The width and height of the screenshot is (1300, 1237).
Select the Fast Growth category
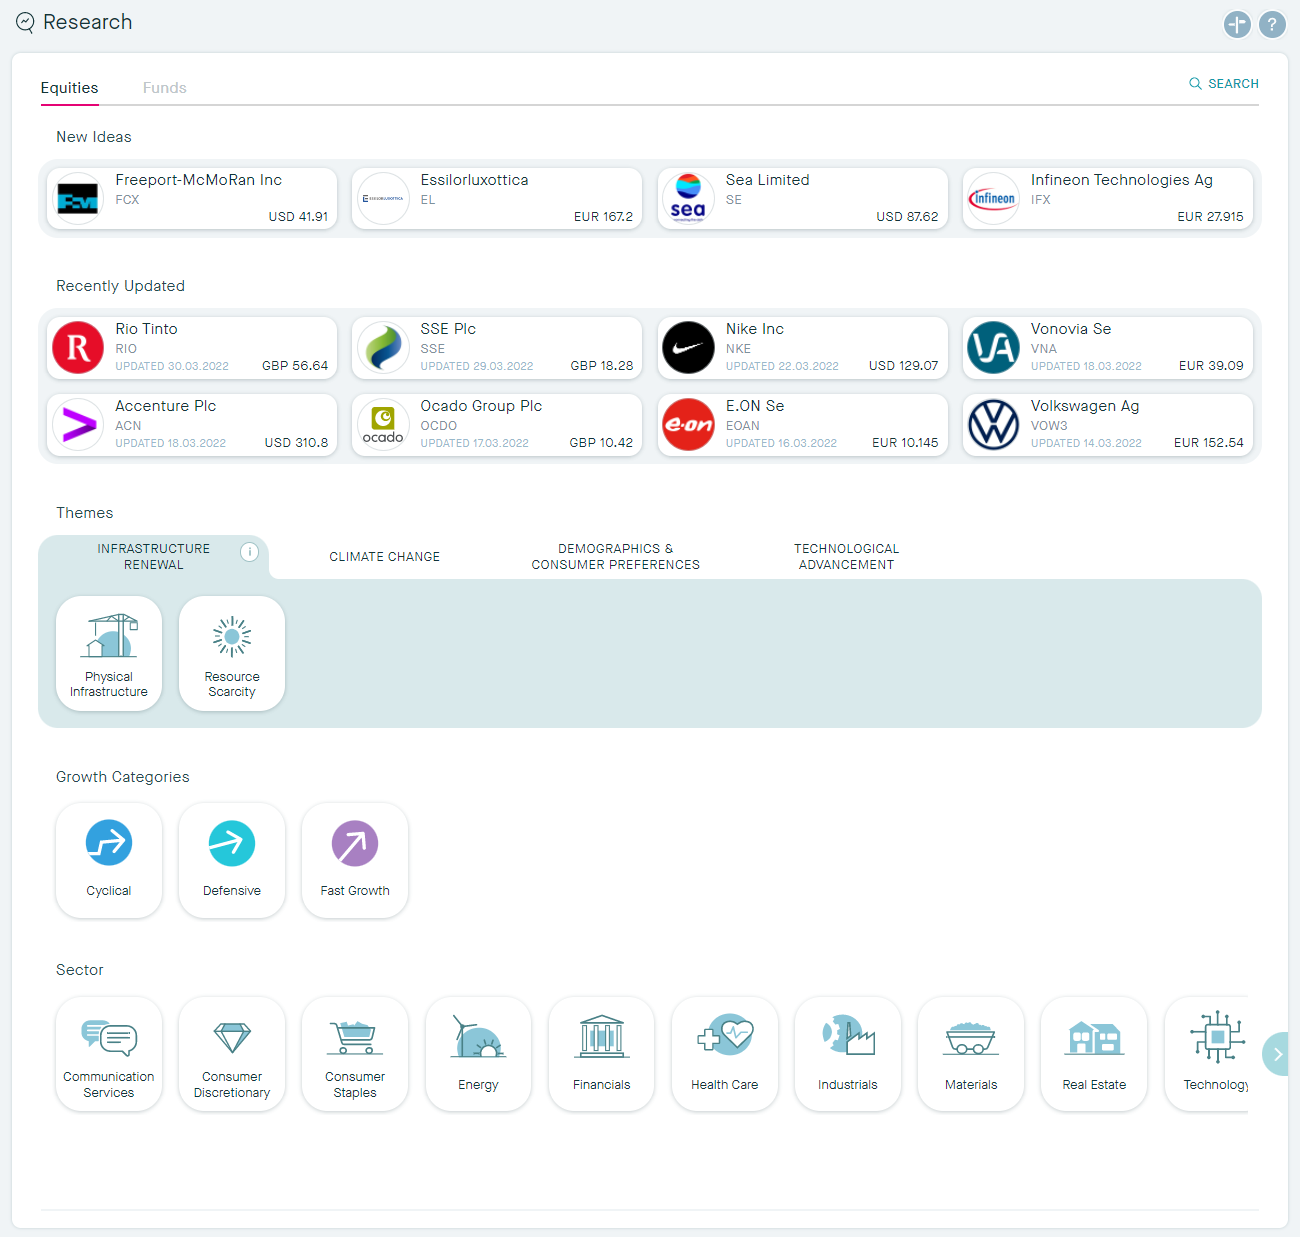pyautogui.click(x=355, y=860)
